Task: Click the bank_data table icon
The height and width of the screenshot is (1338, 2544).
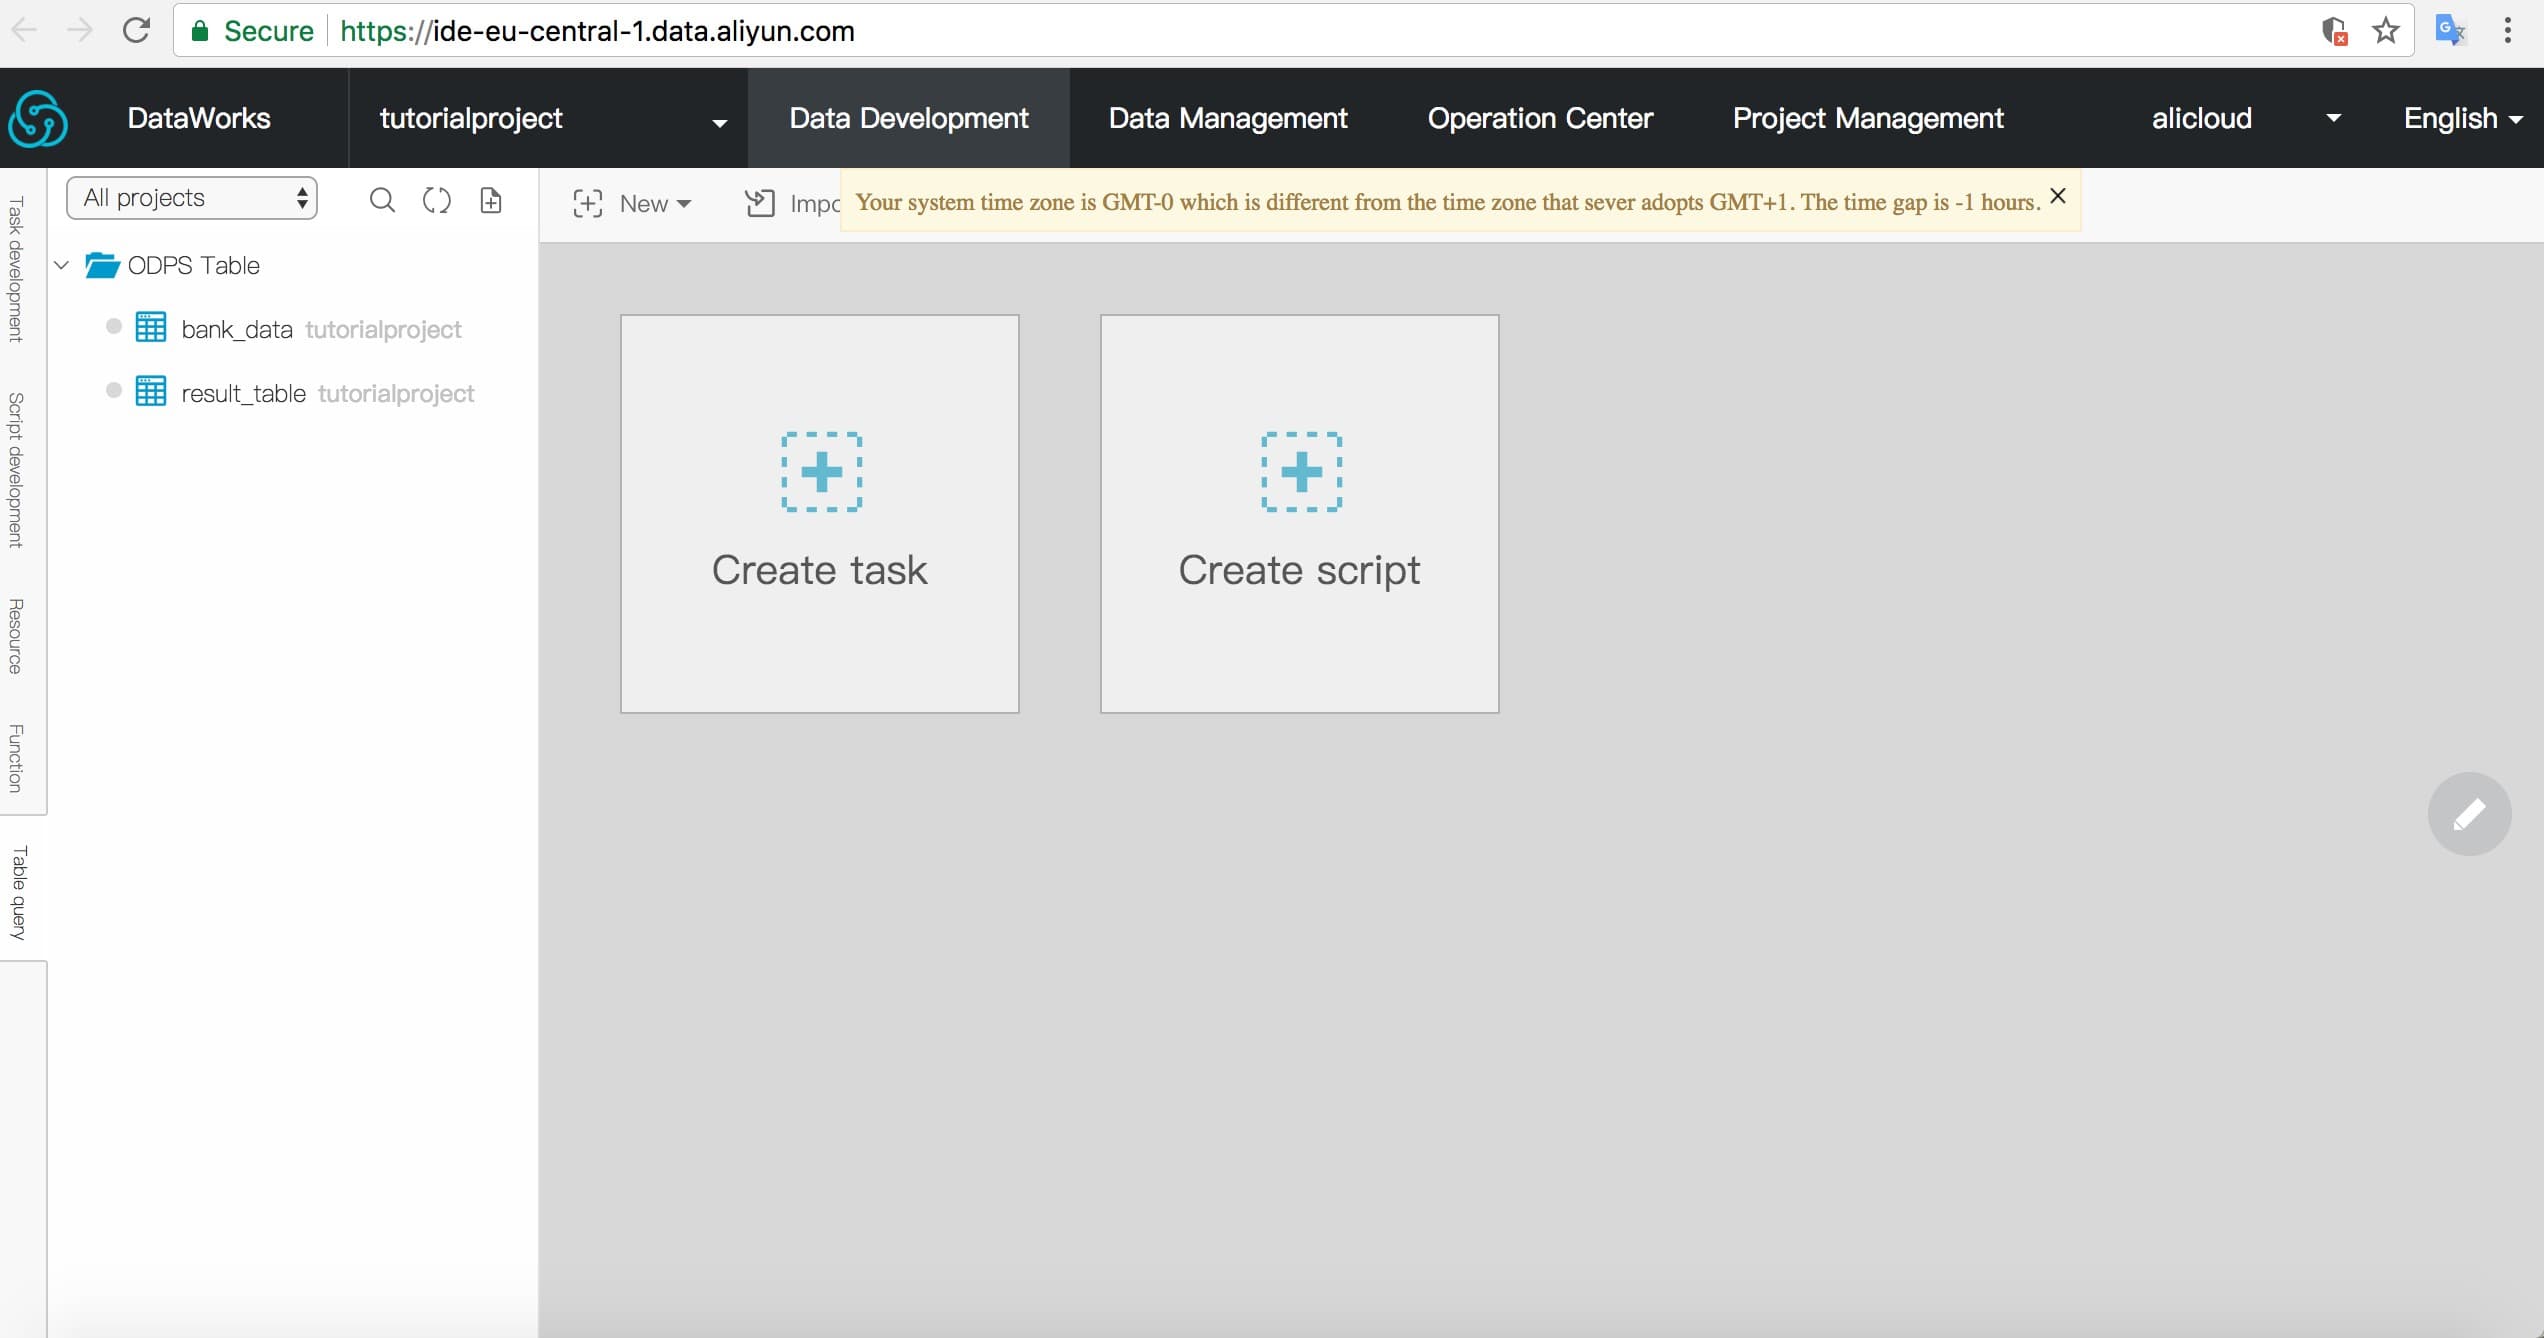Action: coord(151,327)
